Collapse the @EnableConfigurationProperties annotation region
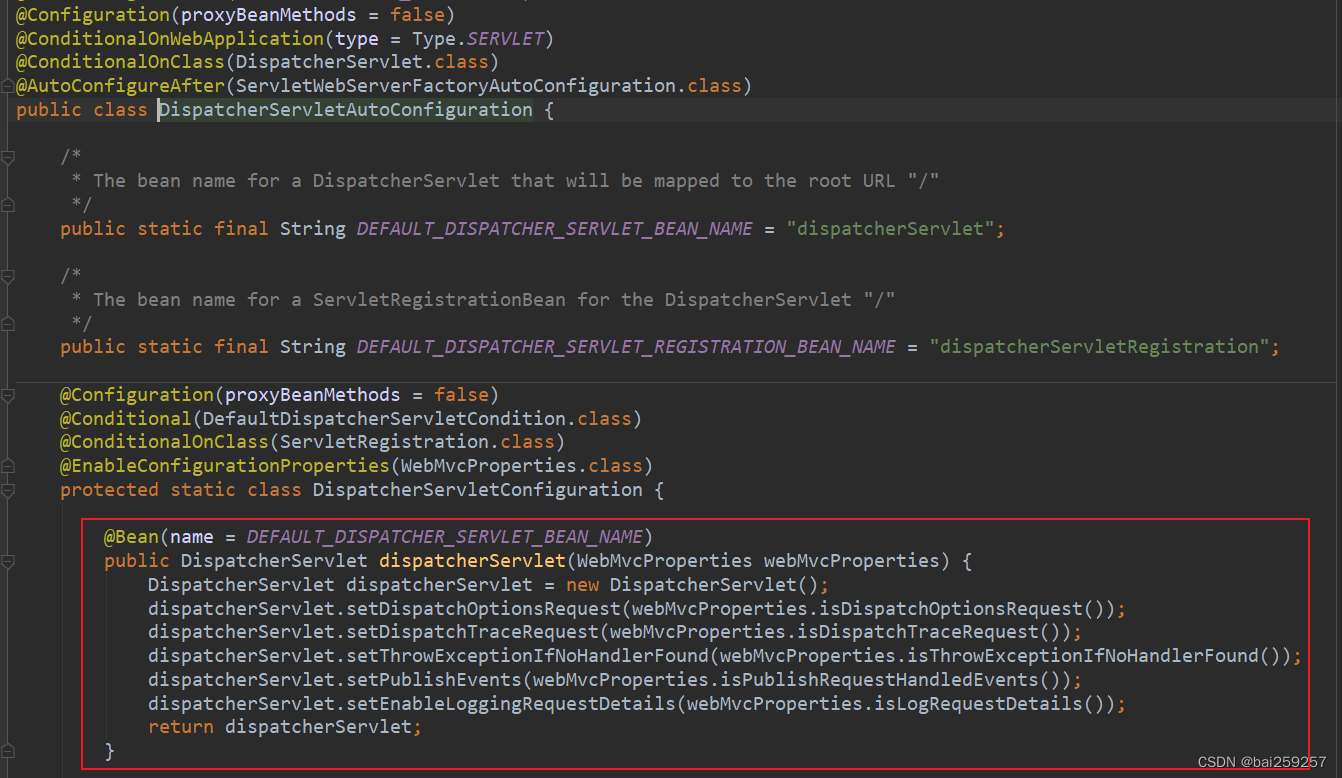Viewport: 1342px width, 778px height. [x=8, y=466]
